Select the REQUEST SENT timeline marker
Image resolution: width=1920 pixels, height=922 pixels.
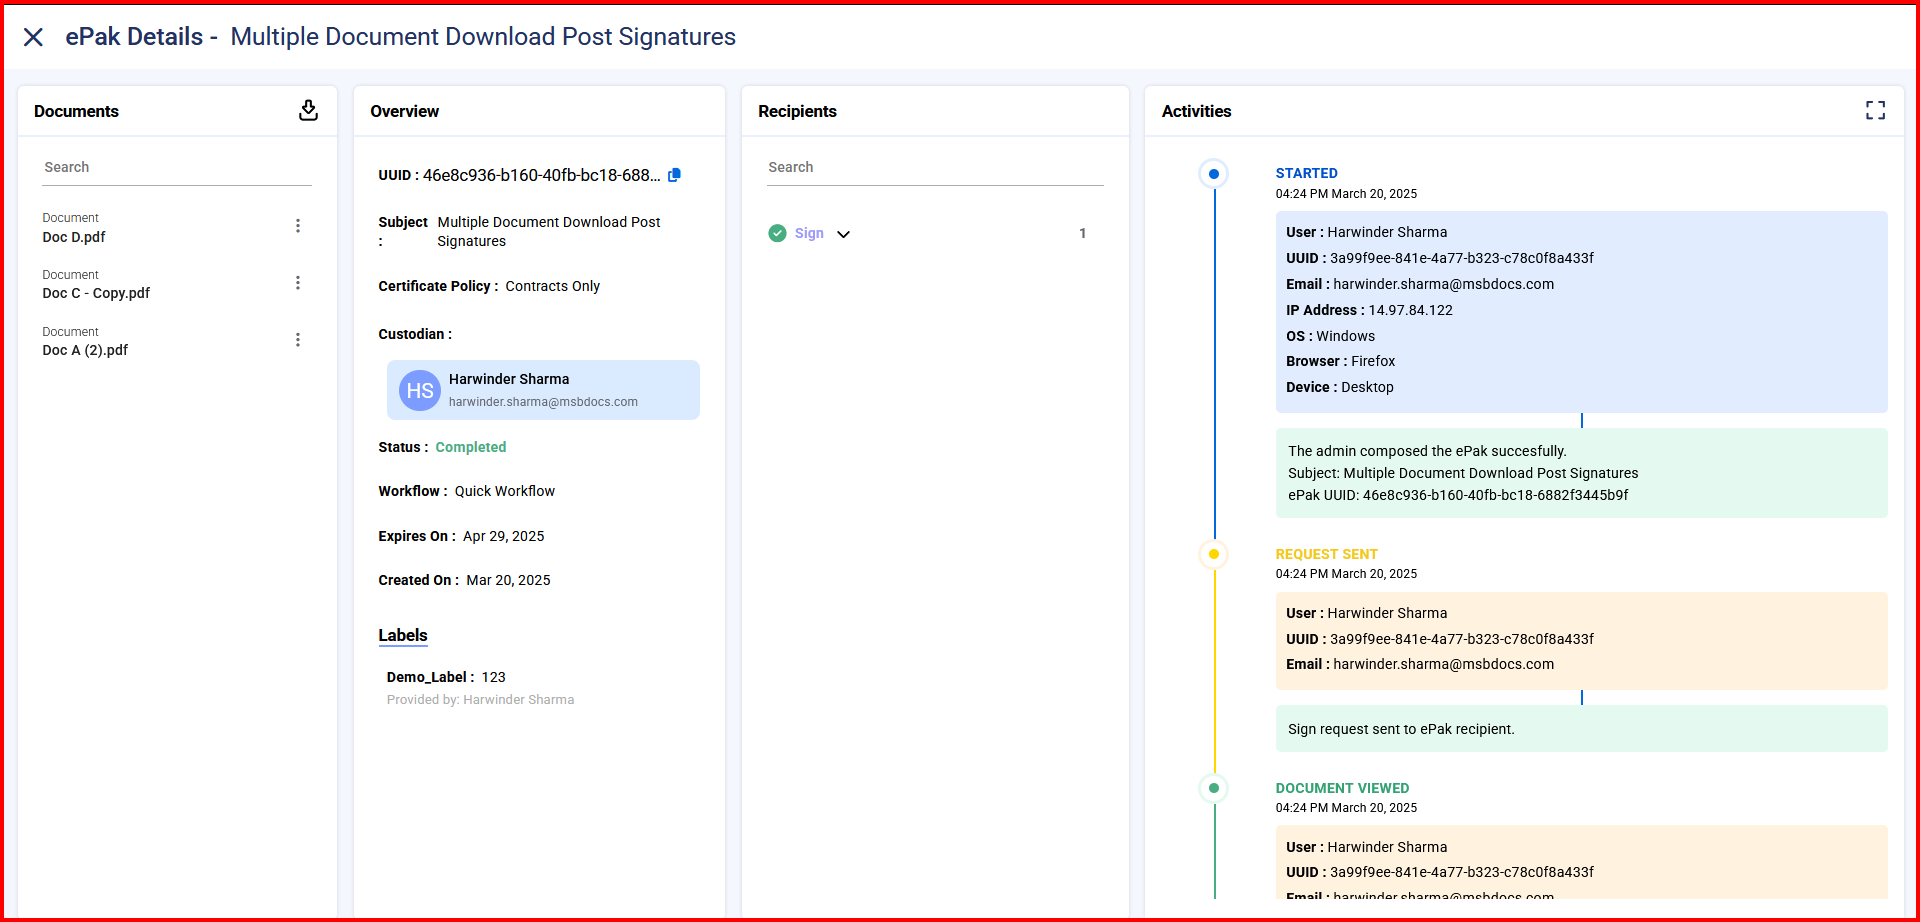(x=1213, y=554)
